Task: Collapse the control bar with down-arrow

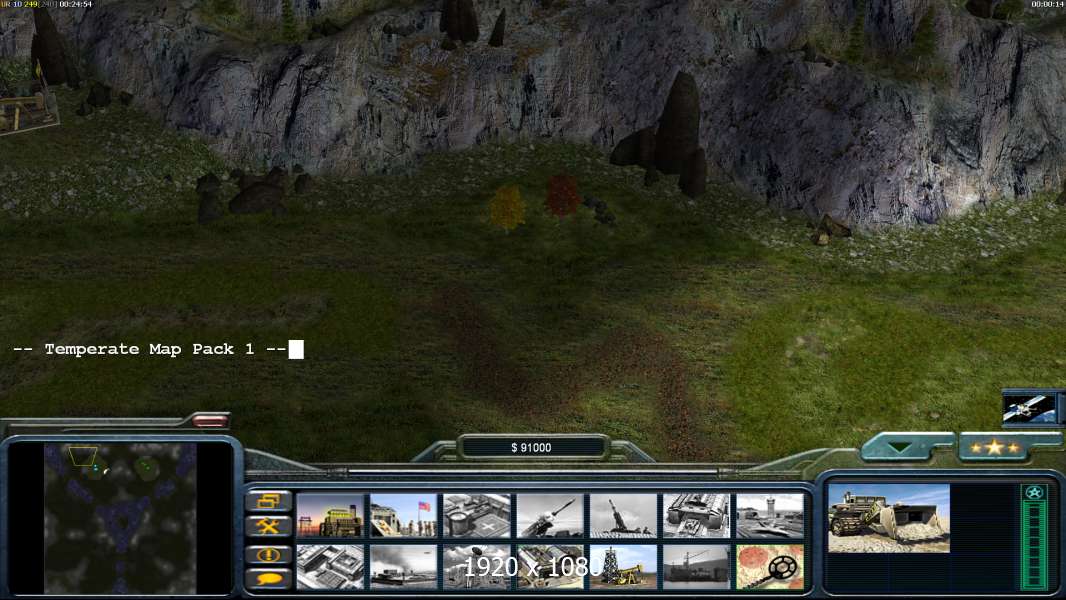Action: pyautogui.click(x=901, y=447)
